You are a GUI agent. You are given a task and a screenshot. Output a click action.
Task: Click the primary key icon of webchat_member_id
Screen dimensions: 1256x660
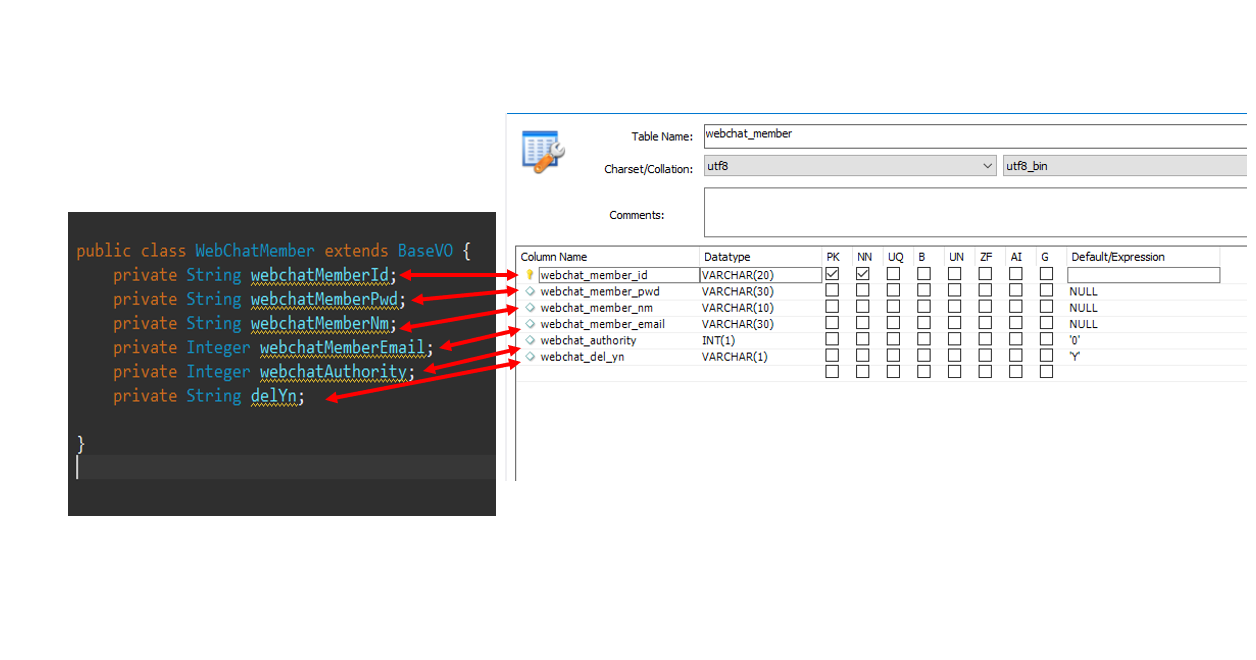pyautogui.click(x=530, y=275)
